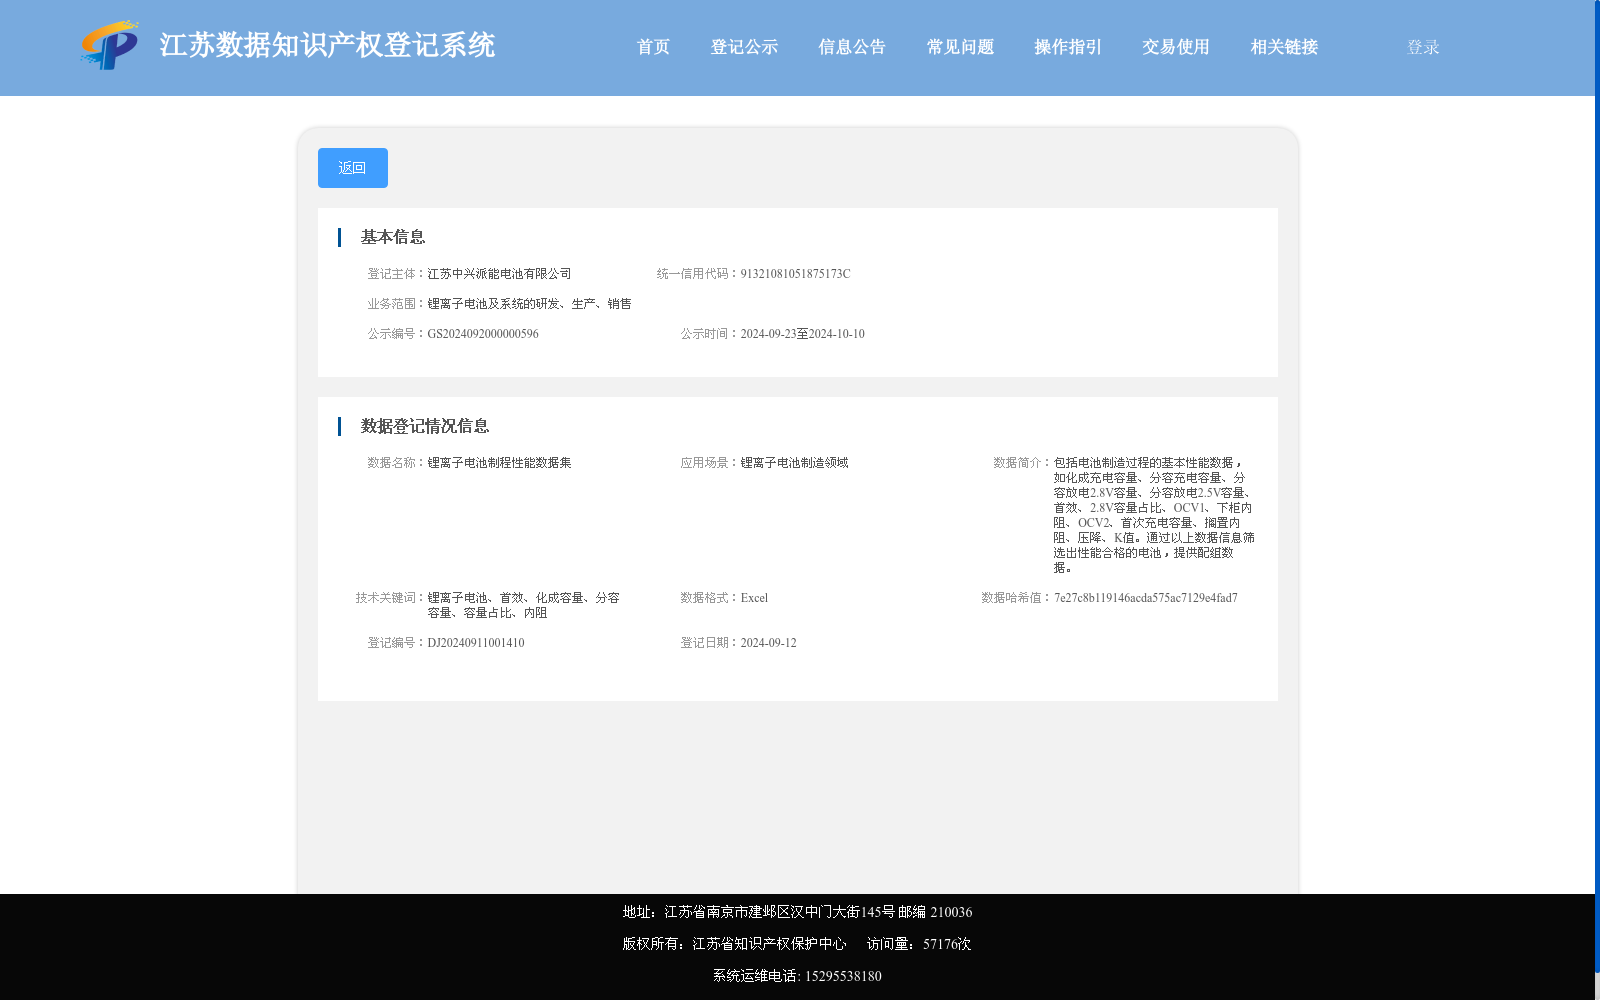This screenshot has height=1000, width=1600.
Task: Open 交易使用 navigation item
Action: (x=1176, y=47)
